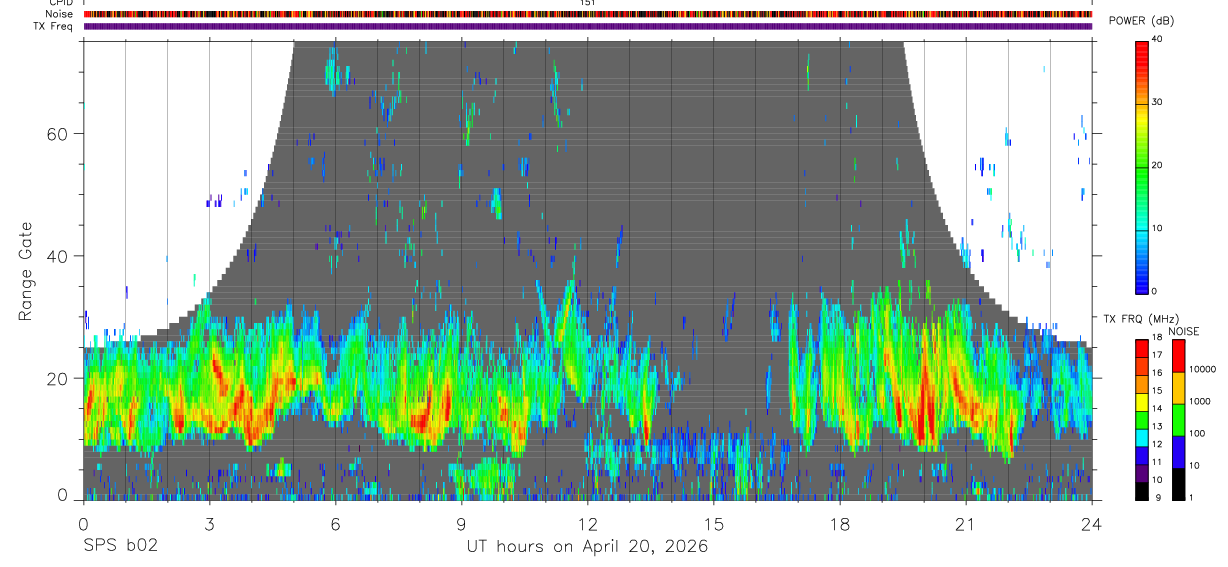Click the "21" UT hour tick label
Image resolution: width=1228 pixels, height=567 pixels.
coord(965,523)
